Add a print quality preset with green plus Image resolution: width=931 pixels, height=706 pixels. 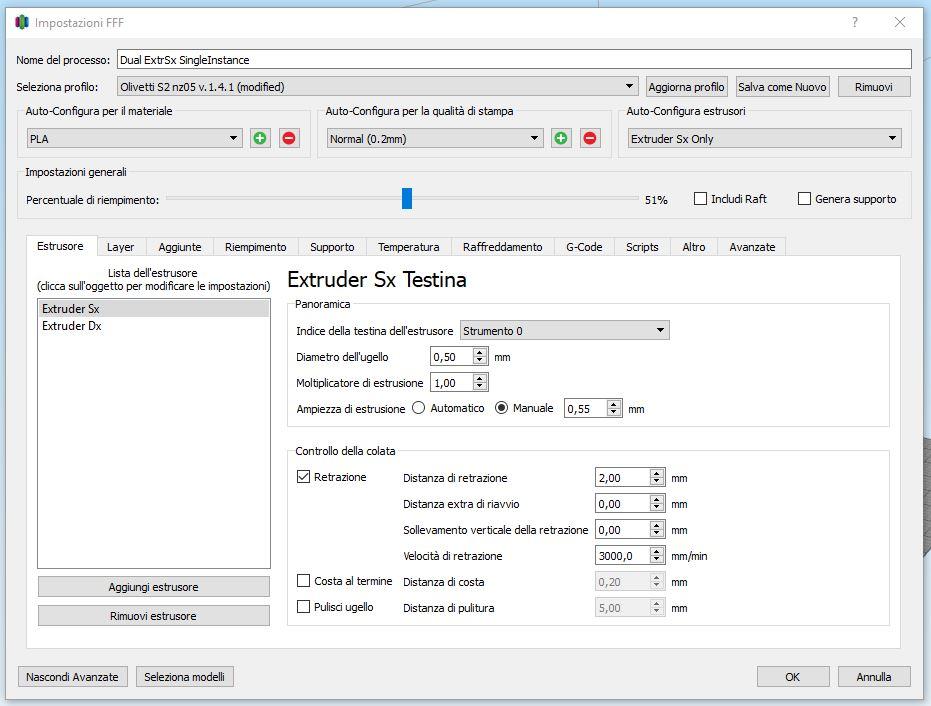point(561,138)
